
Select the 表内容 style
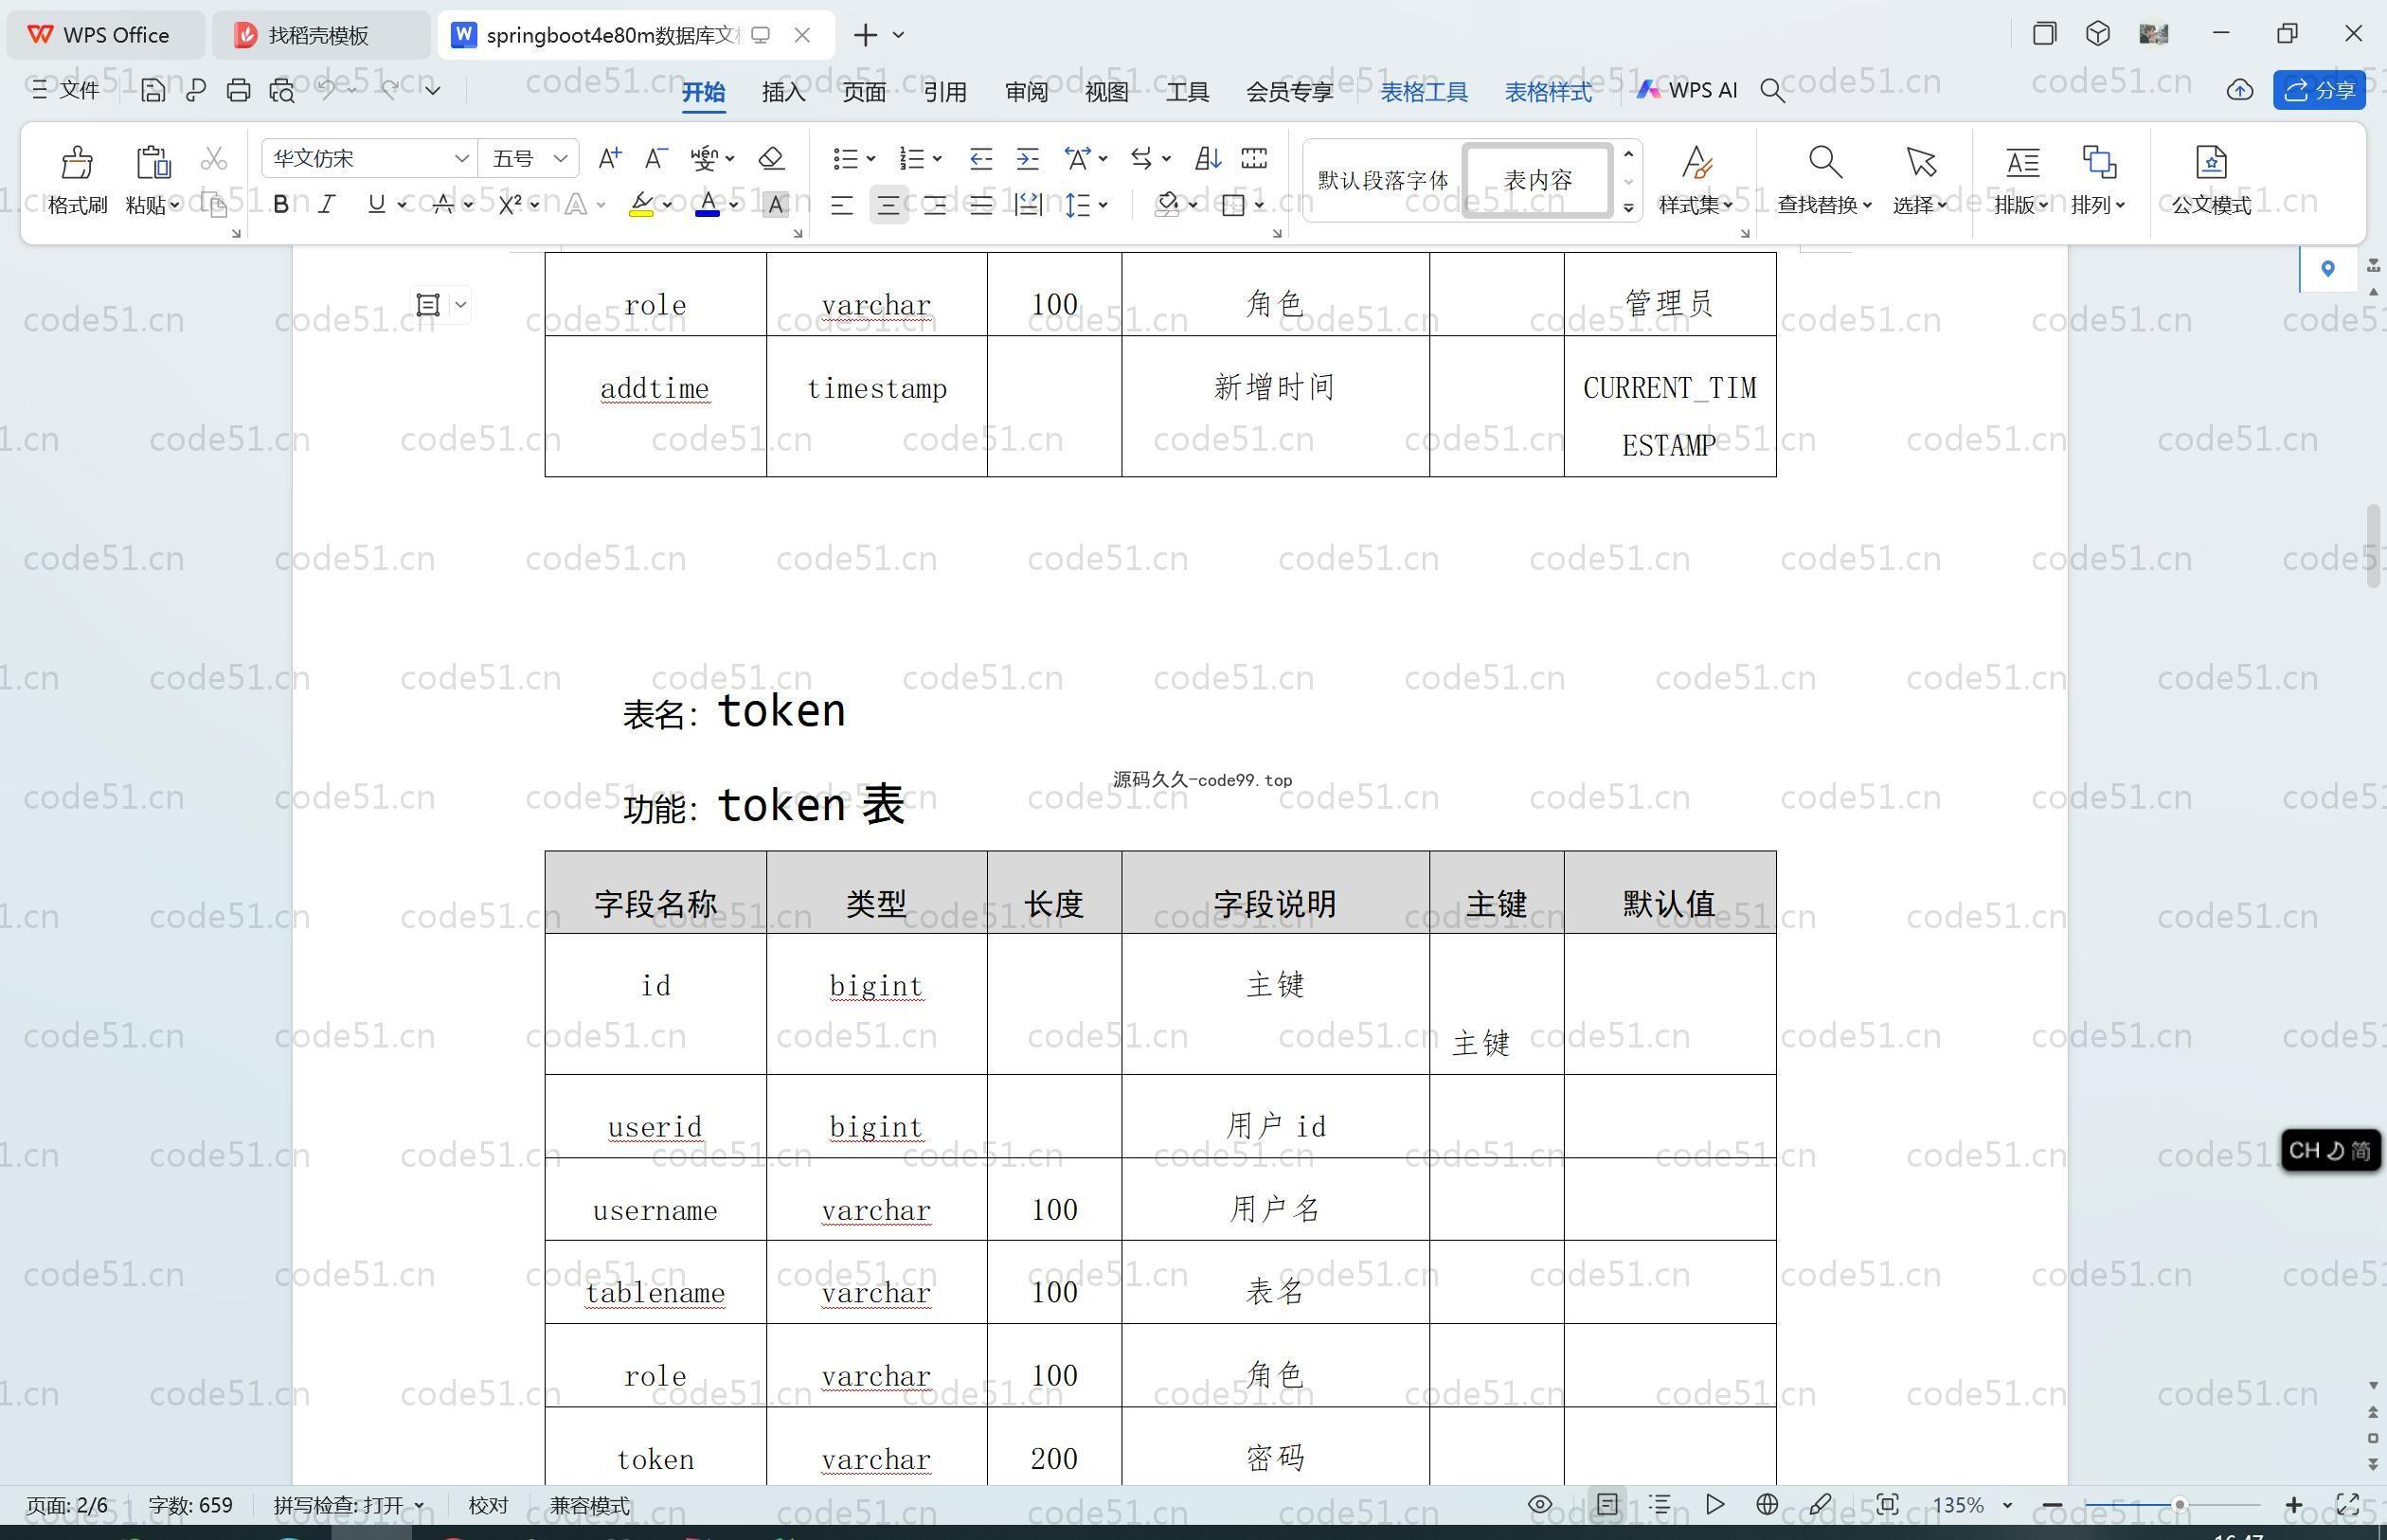point(1538,180)
